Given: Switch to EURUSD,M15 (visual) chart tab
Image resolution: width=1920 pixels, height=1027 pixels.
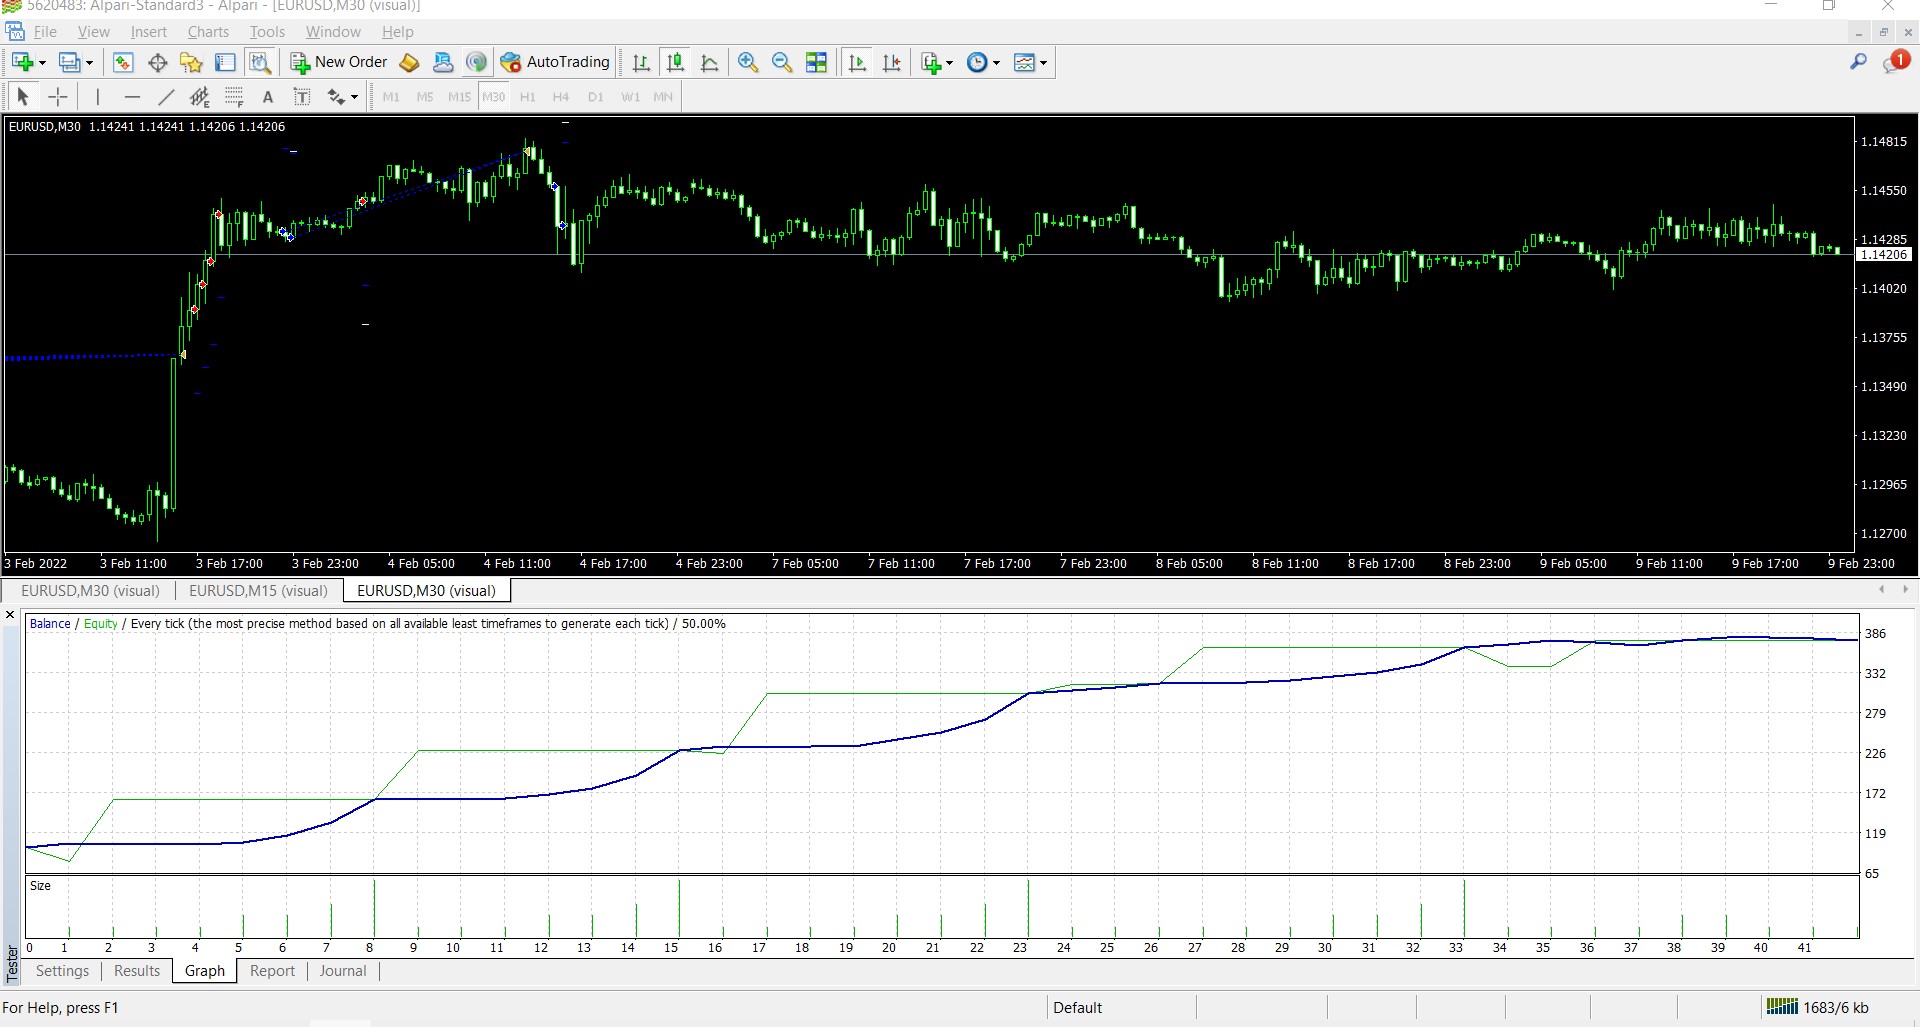Looking at the screenshot, I should [258, 590].
